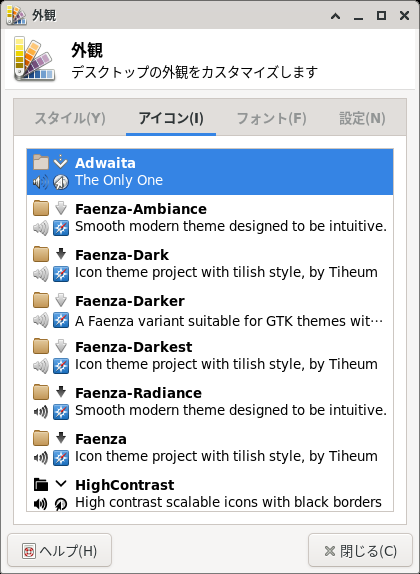Click the Faenza-Radiance browser compass icon
Image resolution: width=420 pixels, height=574 pixels.
pos(61,412)
